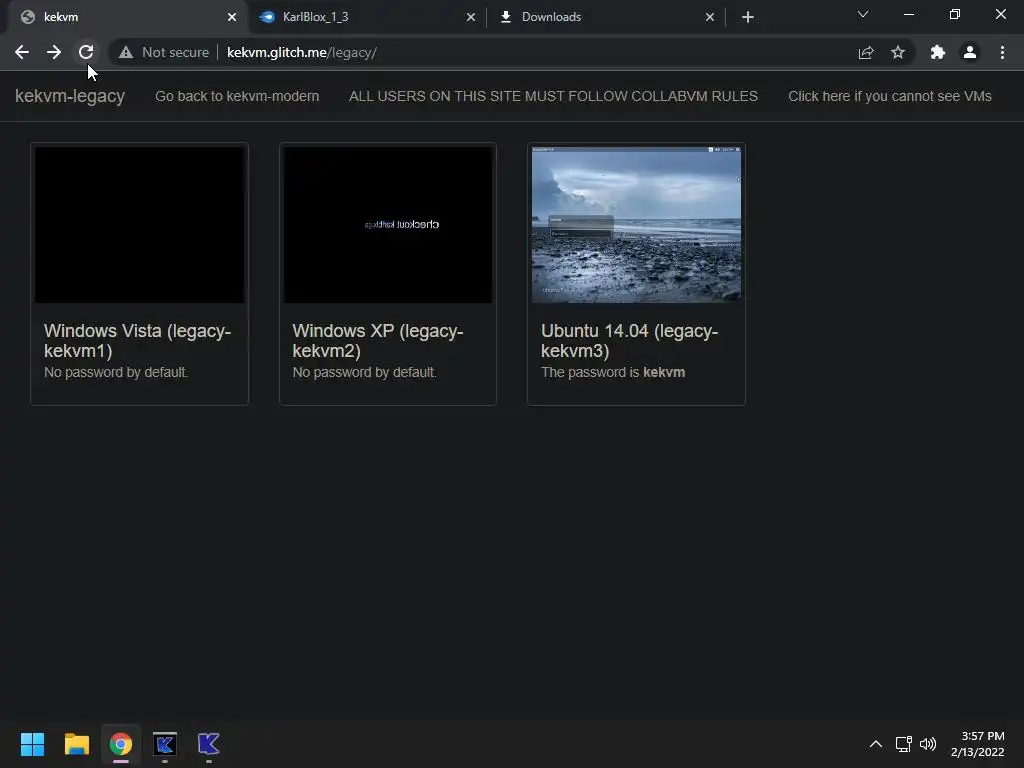This screenshot has width=1024, height=768.
Task: Minimize the Chrome window
Action: click(x=908, y=14)
